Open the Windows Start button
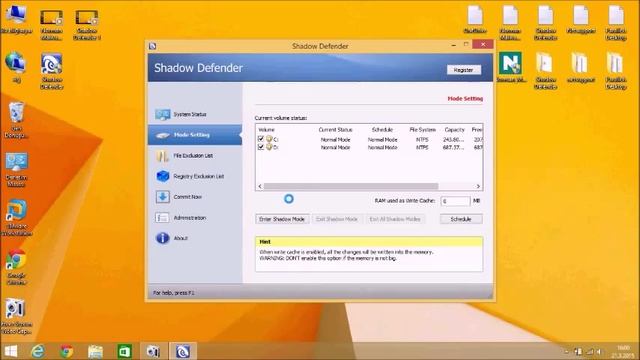640x360 pixels. (11, 351)
